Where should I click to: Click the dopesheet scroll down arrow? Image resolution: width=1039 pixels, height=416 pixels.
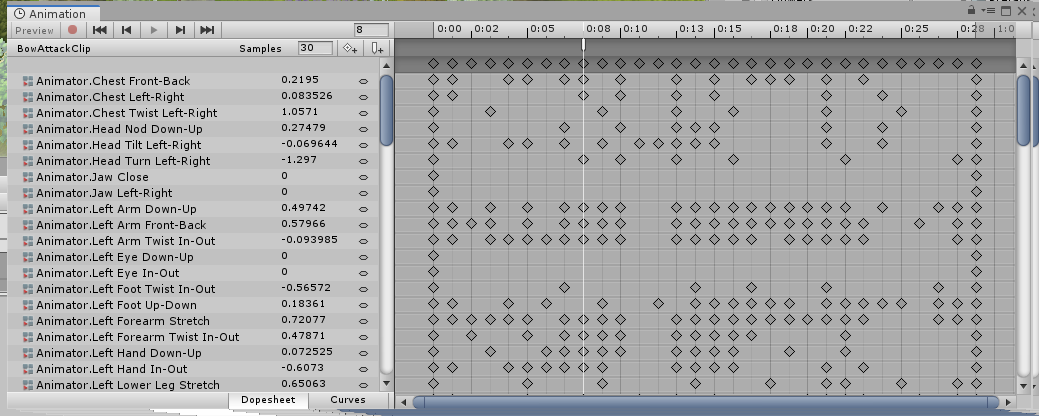tap(1024, 385)
